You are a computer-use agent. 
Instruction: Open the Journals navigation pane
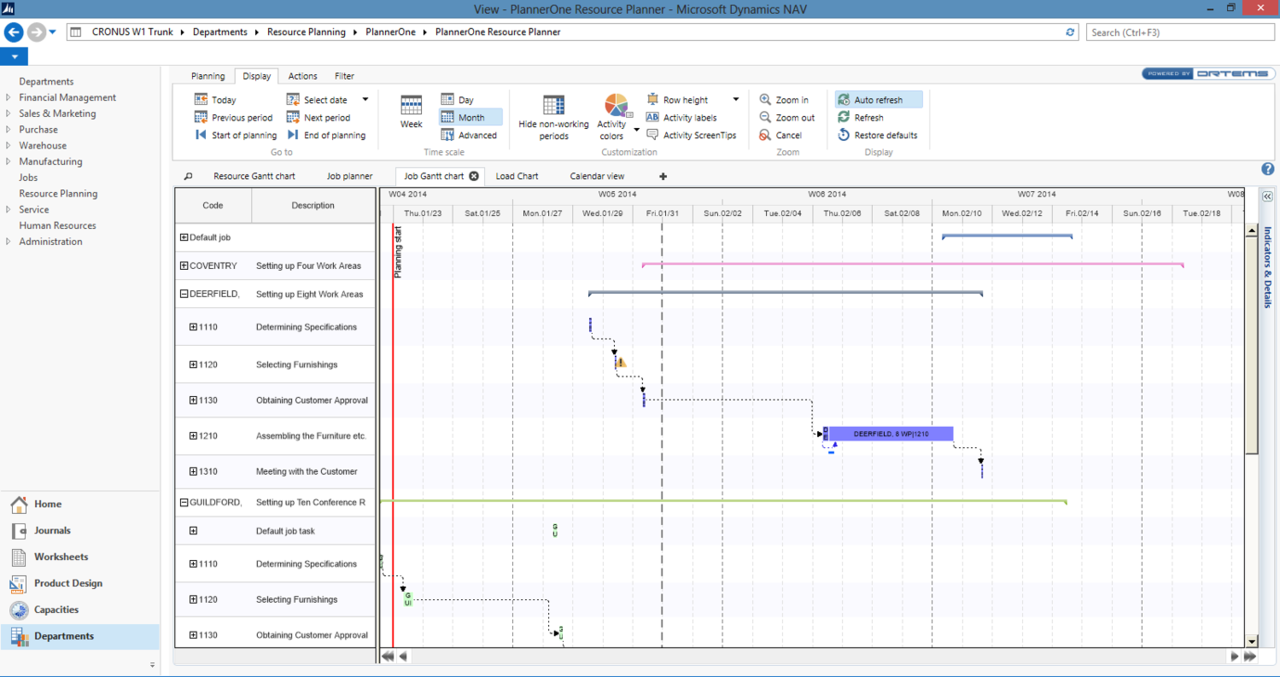(x=80, y=531)
